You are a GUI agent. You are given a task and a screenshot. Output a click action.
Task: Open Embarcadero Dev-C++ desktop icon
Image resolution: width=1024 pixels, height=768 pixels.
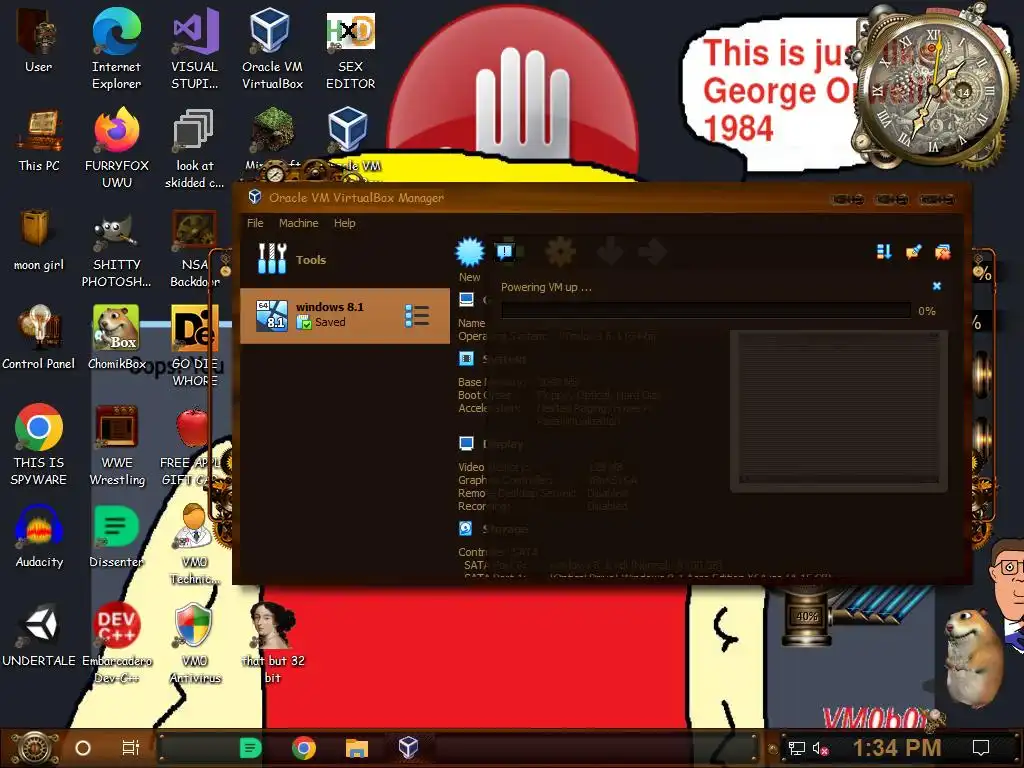coord(116,643)
